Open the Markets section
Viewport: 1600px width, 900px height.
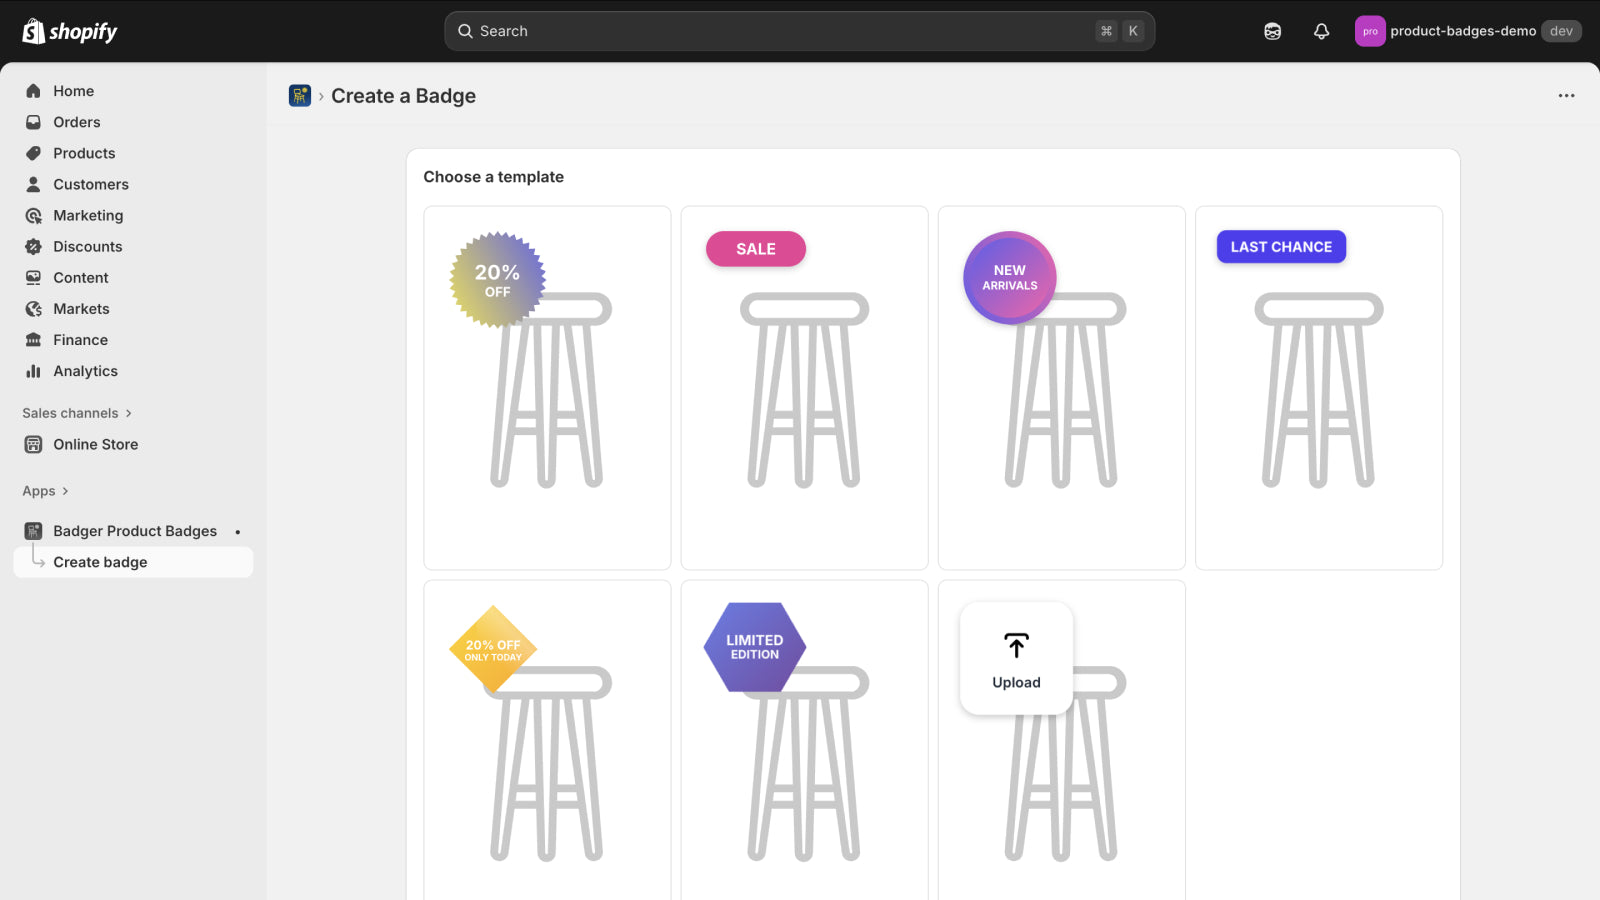click(81, 308)
